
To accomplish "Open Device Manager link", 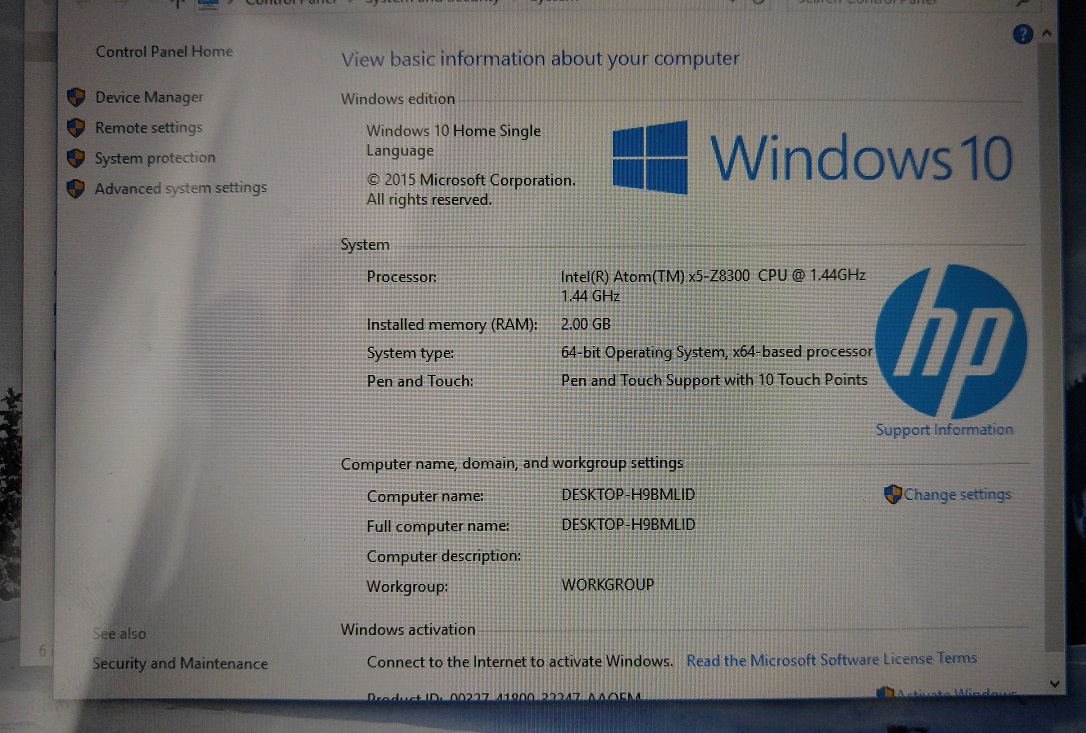I will click(x=149, y=97).
